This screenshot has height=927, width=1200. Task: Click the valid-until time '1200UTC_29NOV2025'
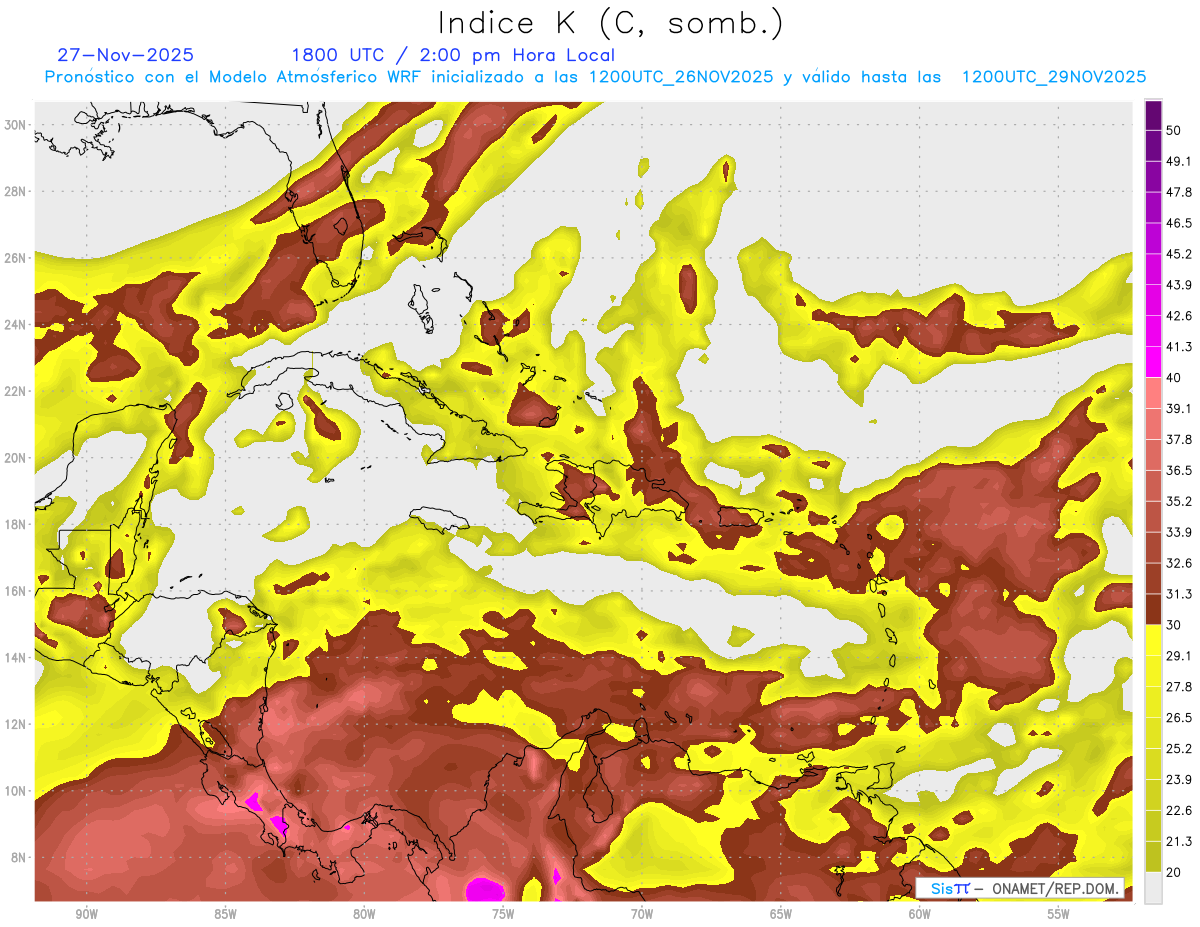pos(1054,77)
